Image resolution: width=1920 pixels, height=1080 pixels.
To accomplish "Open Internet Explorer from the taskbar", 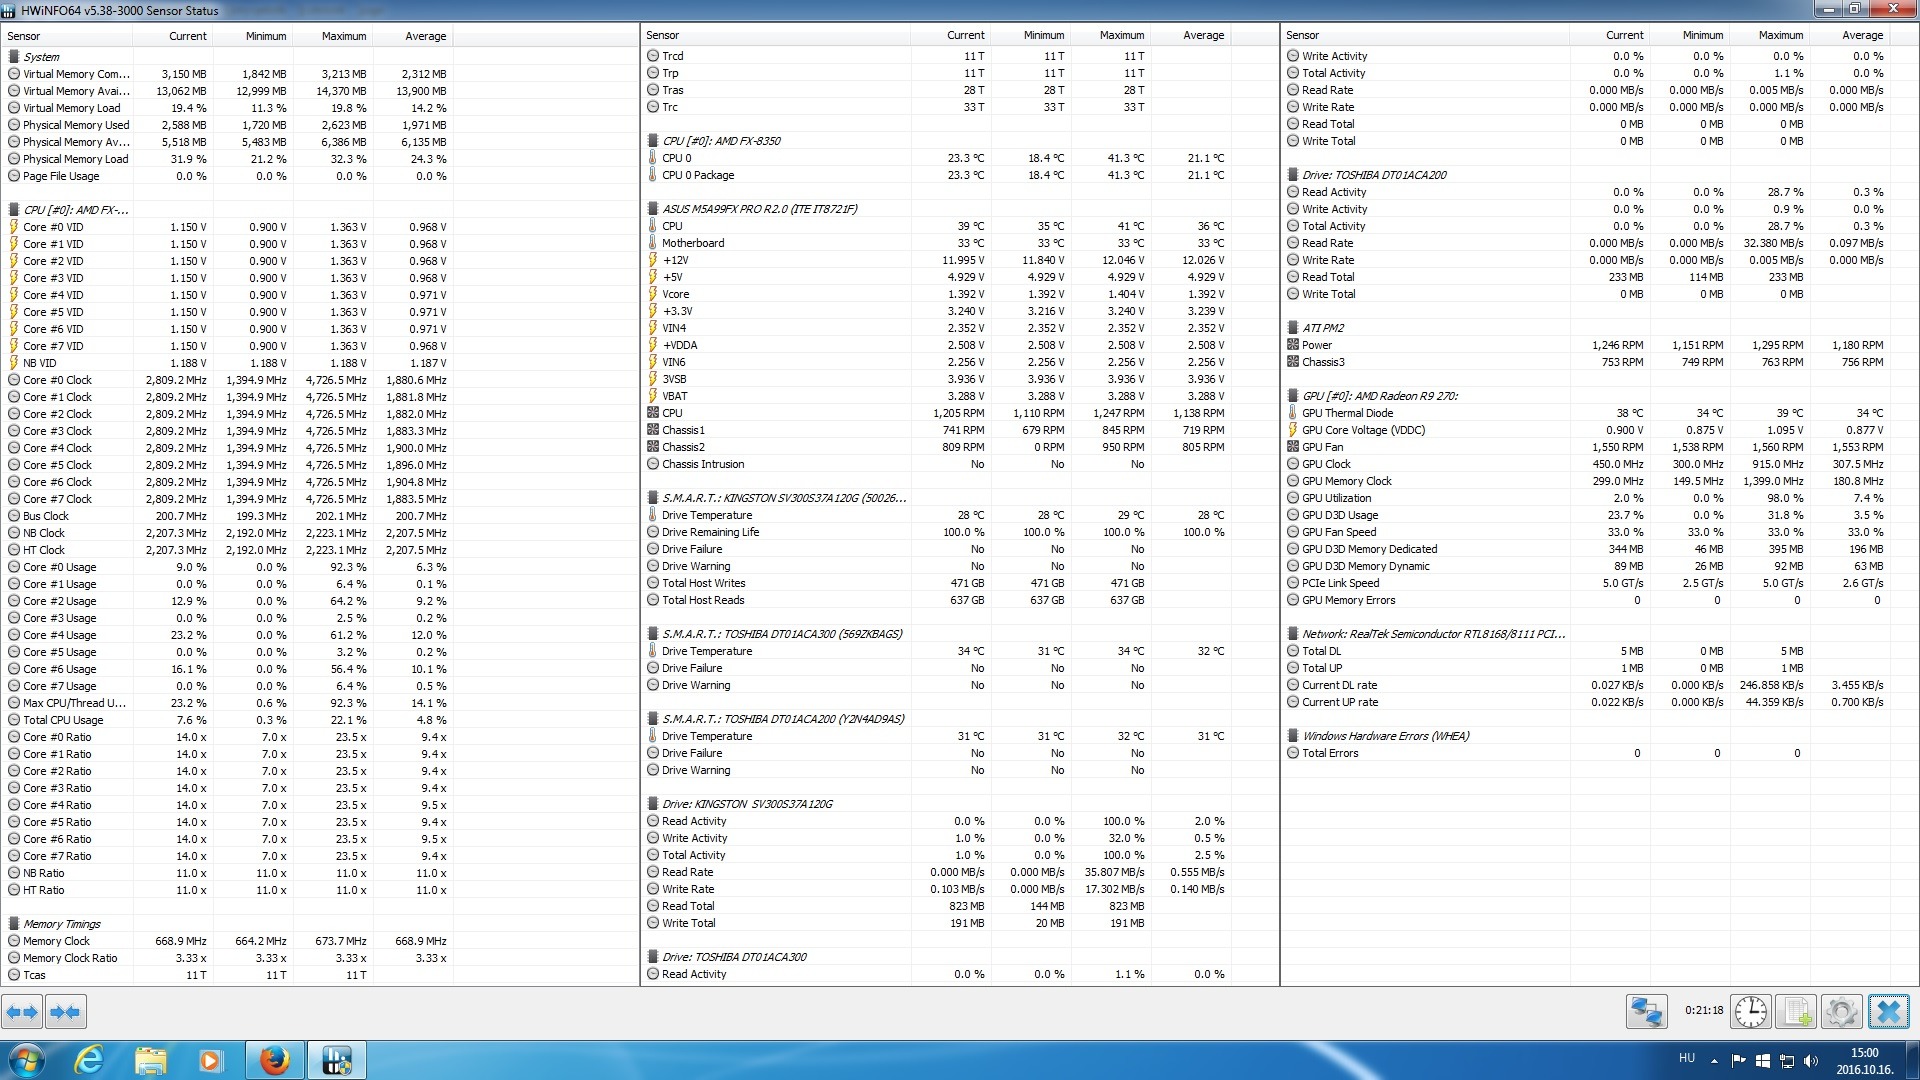I will click(x=89, y=1060).
